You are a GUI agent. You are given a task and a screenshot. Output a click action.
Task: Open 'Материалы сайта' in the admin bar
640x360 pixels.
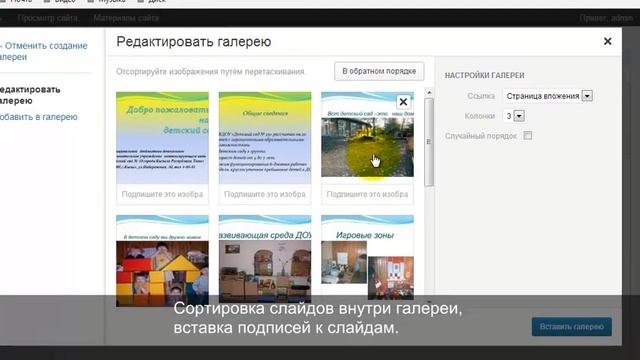pos(126,18)
